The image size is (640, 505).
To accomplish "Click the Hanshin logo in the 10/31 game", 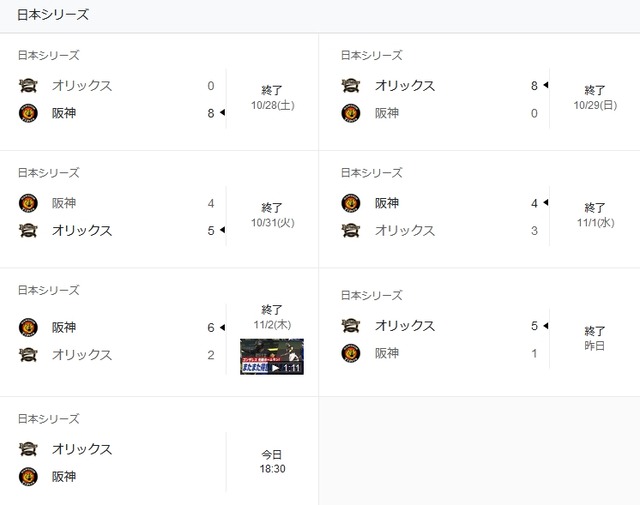I will pos(28,203).
